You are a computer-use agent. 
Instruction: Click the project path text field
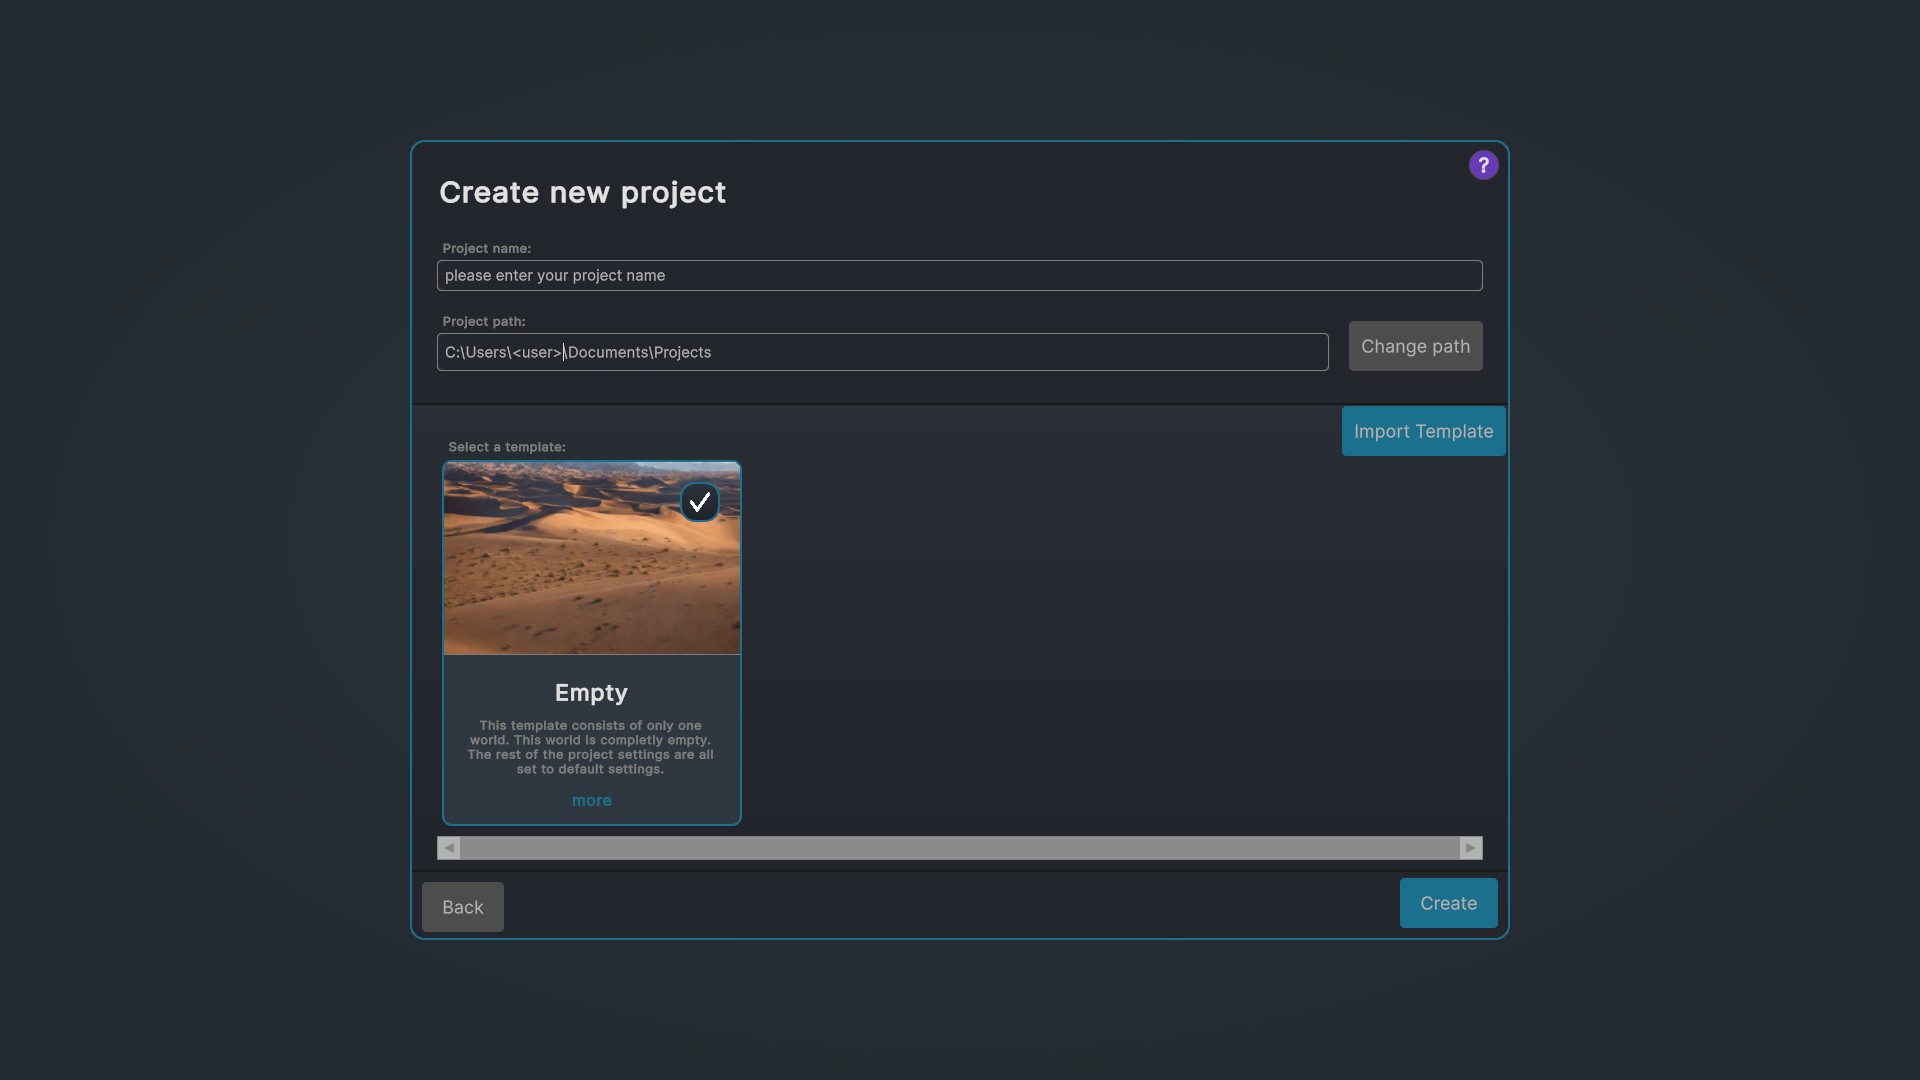click(x=882, y=352)
